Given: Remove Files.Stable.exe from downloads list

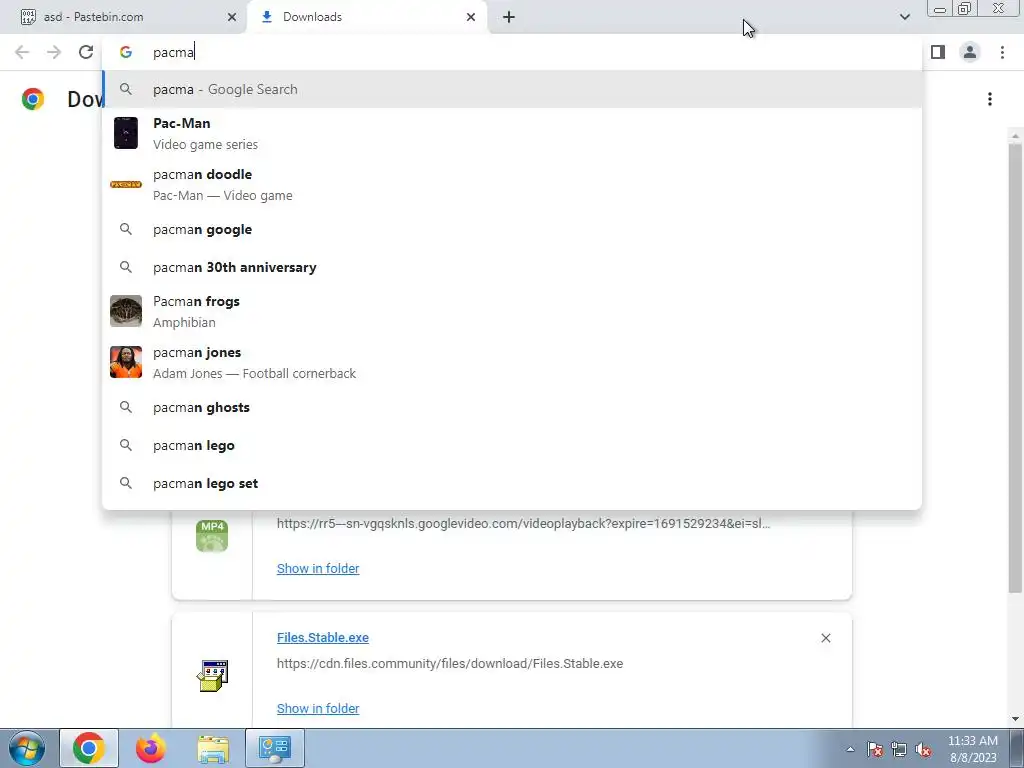Looking at the screenshot, I should 825,638.
